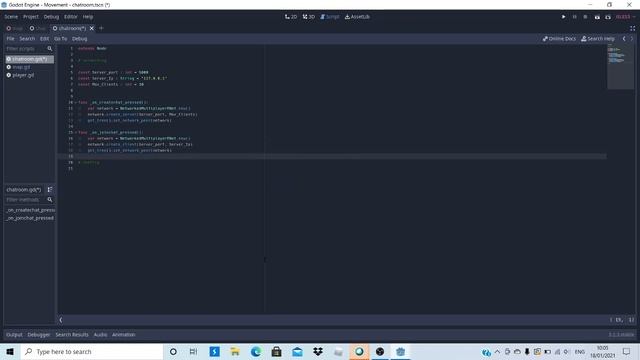Click the Godot version label

(x=621, y=335)
